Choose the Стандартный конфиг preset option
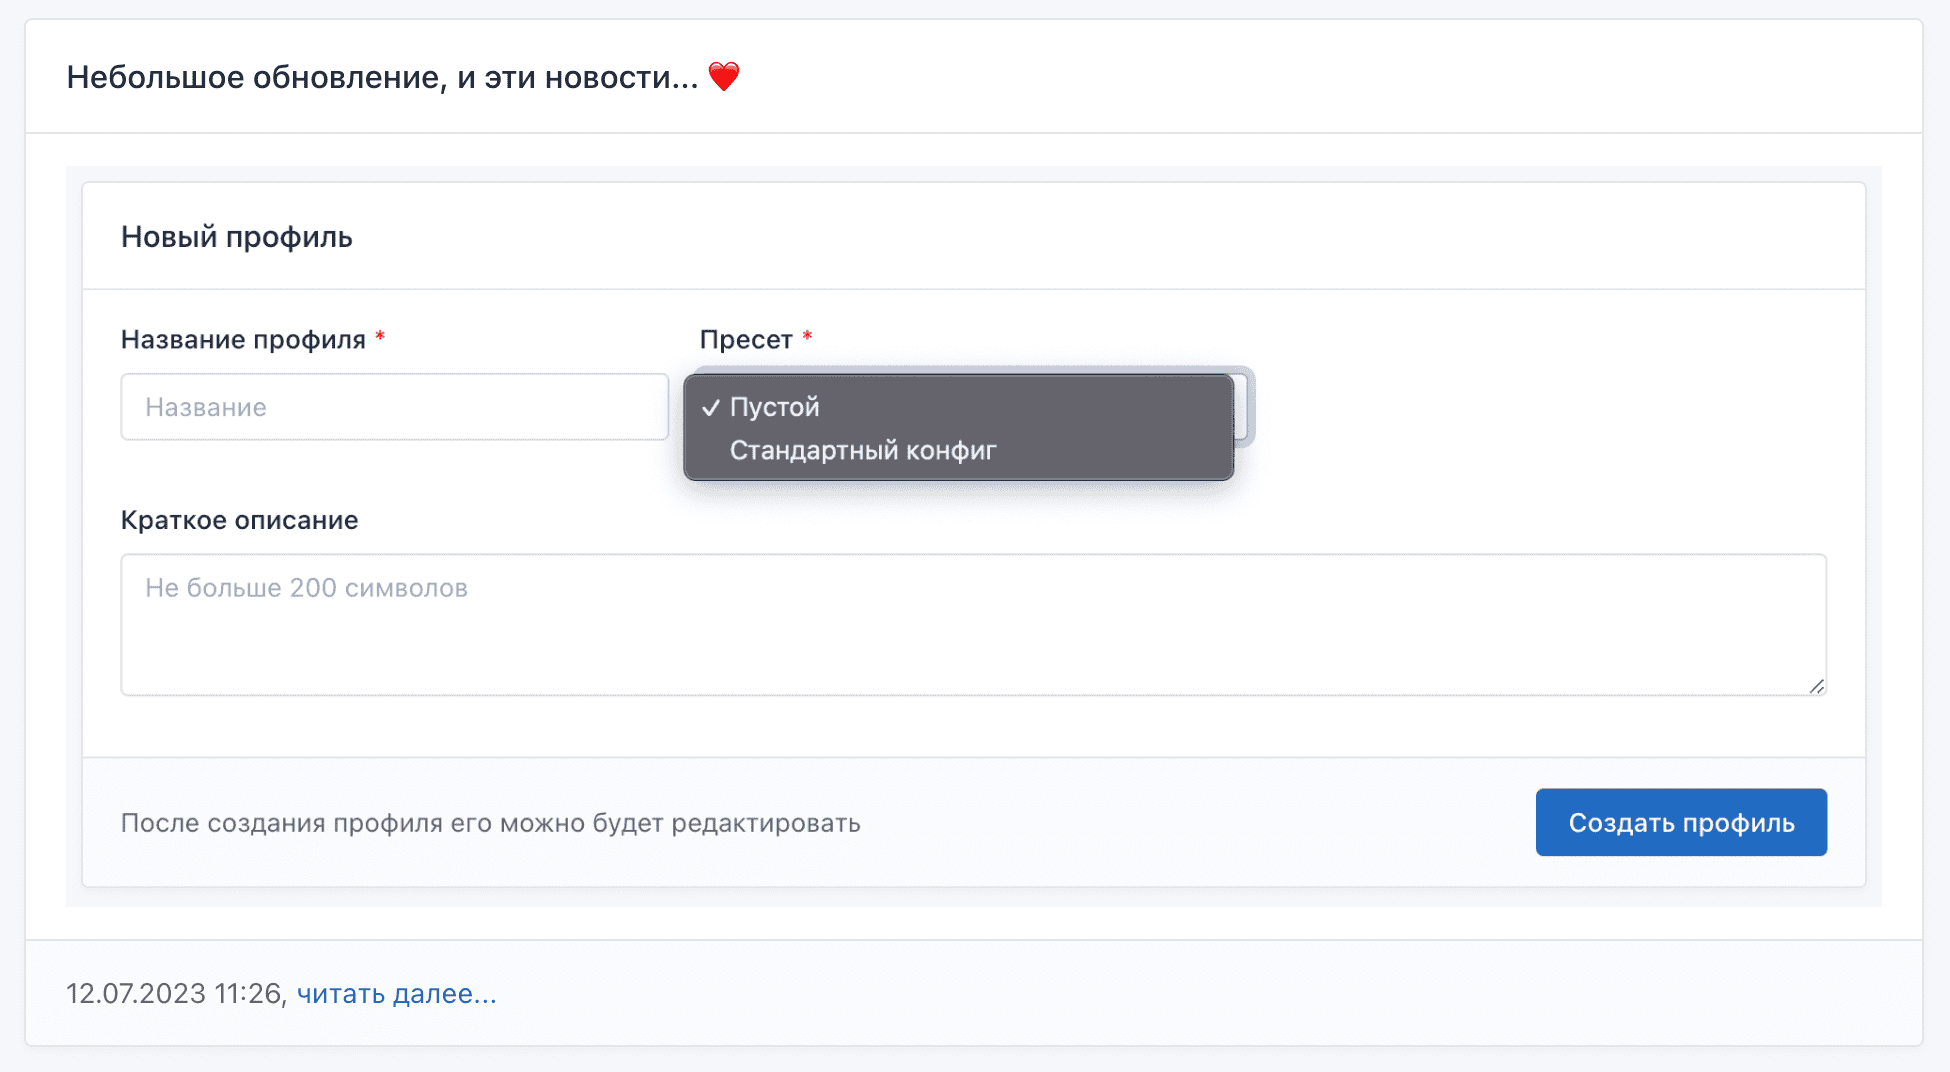 pyautogui.click(x=862, y=451)
